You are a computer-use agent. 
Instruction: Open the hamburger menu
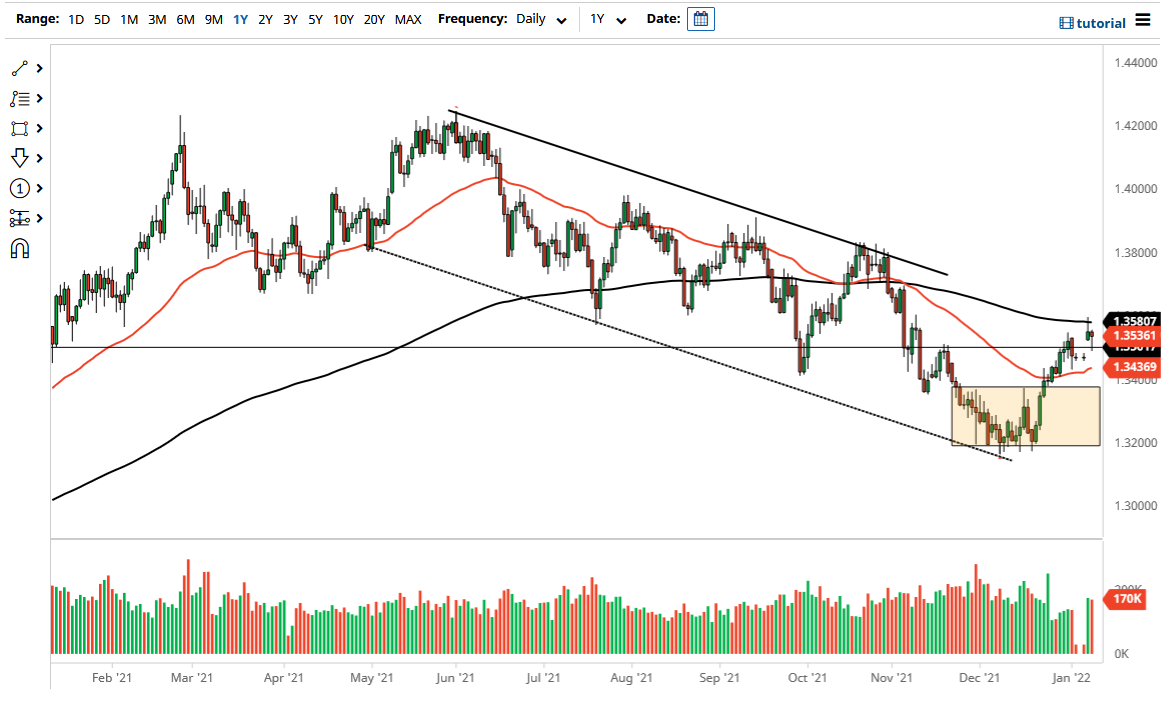[1144, 18]
